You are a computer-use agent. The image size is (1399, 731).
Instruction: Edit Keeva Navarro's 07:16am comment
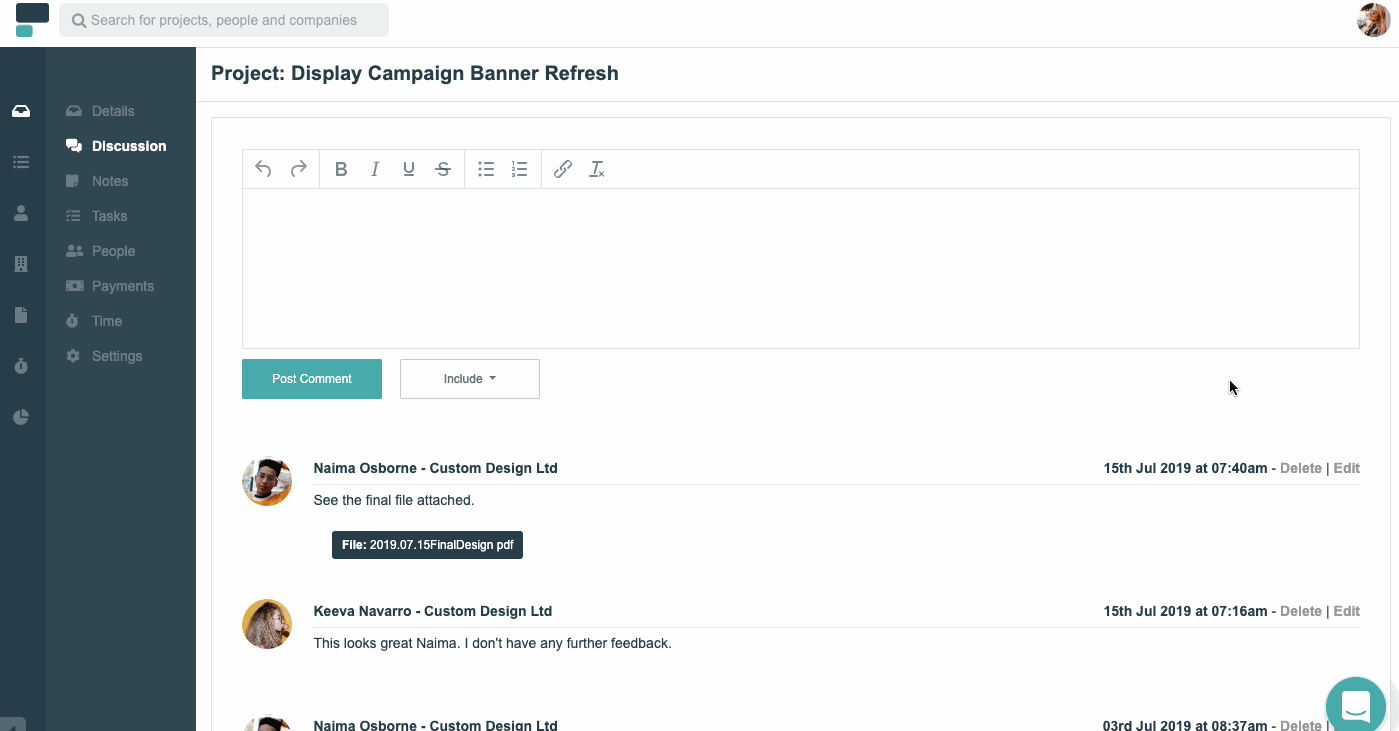(x=1346, y=611)
